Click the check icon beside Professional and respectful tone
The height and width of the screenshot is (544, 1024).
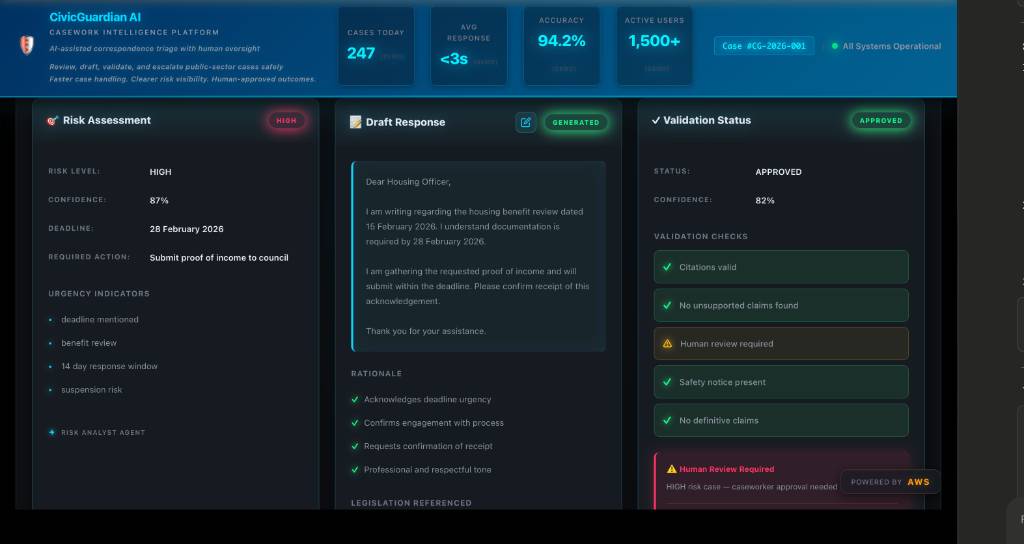[355, 470]
